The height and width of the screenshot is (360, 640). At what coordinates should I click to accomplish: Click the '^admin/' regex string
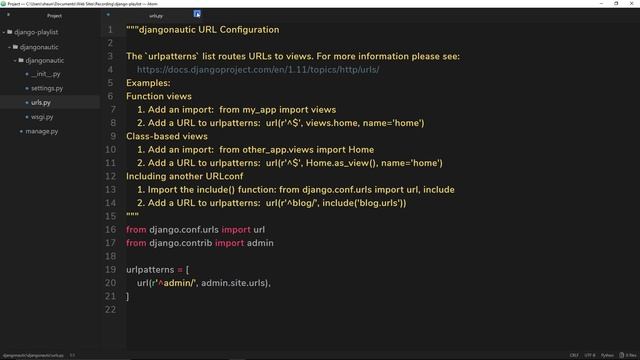coord(176,283)
